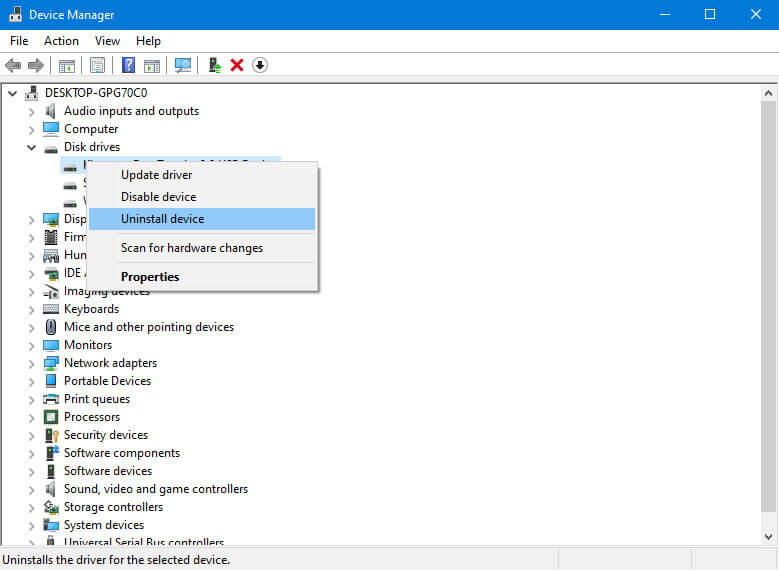Expand the System devices chevron
779x570 pixels.
[31, 525]
